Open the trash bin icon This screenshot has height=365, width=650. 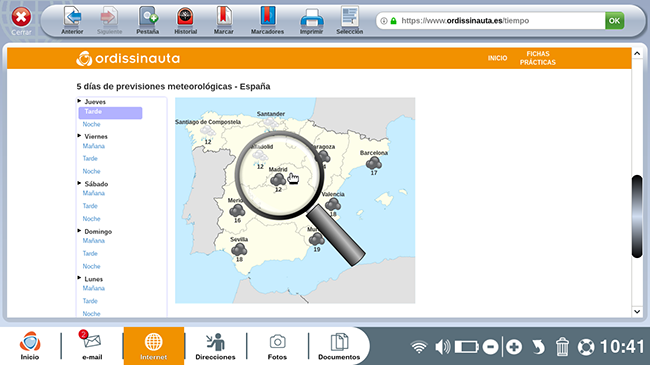point(562,347)
